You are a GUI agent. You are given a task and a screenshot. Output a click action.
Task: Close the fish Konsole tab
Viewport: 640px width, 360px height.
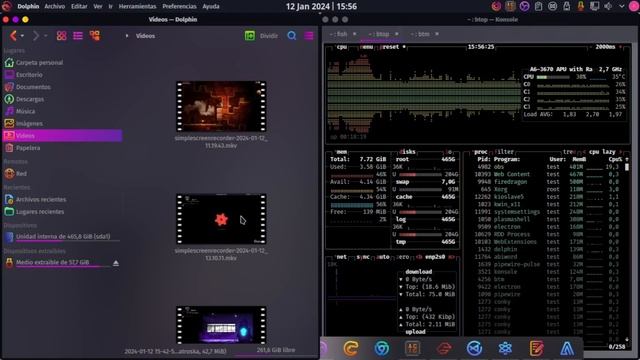click(355, 34)
